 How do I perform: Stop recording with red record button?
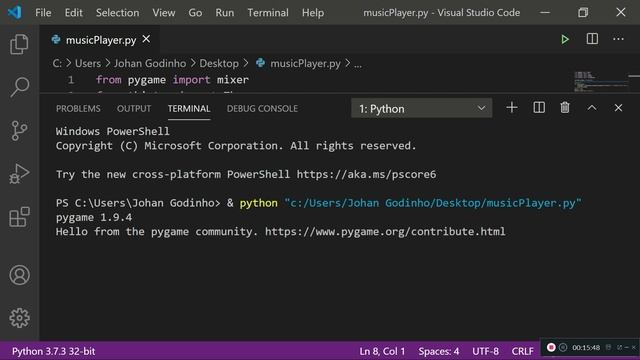pyautogui.click(x=551, y=347)
